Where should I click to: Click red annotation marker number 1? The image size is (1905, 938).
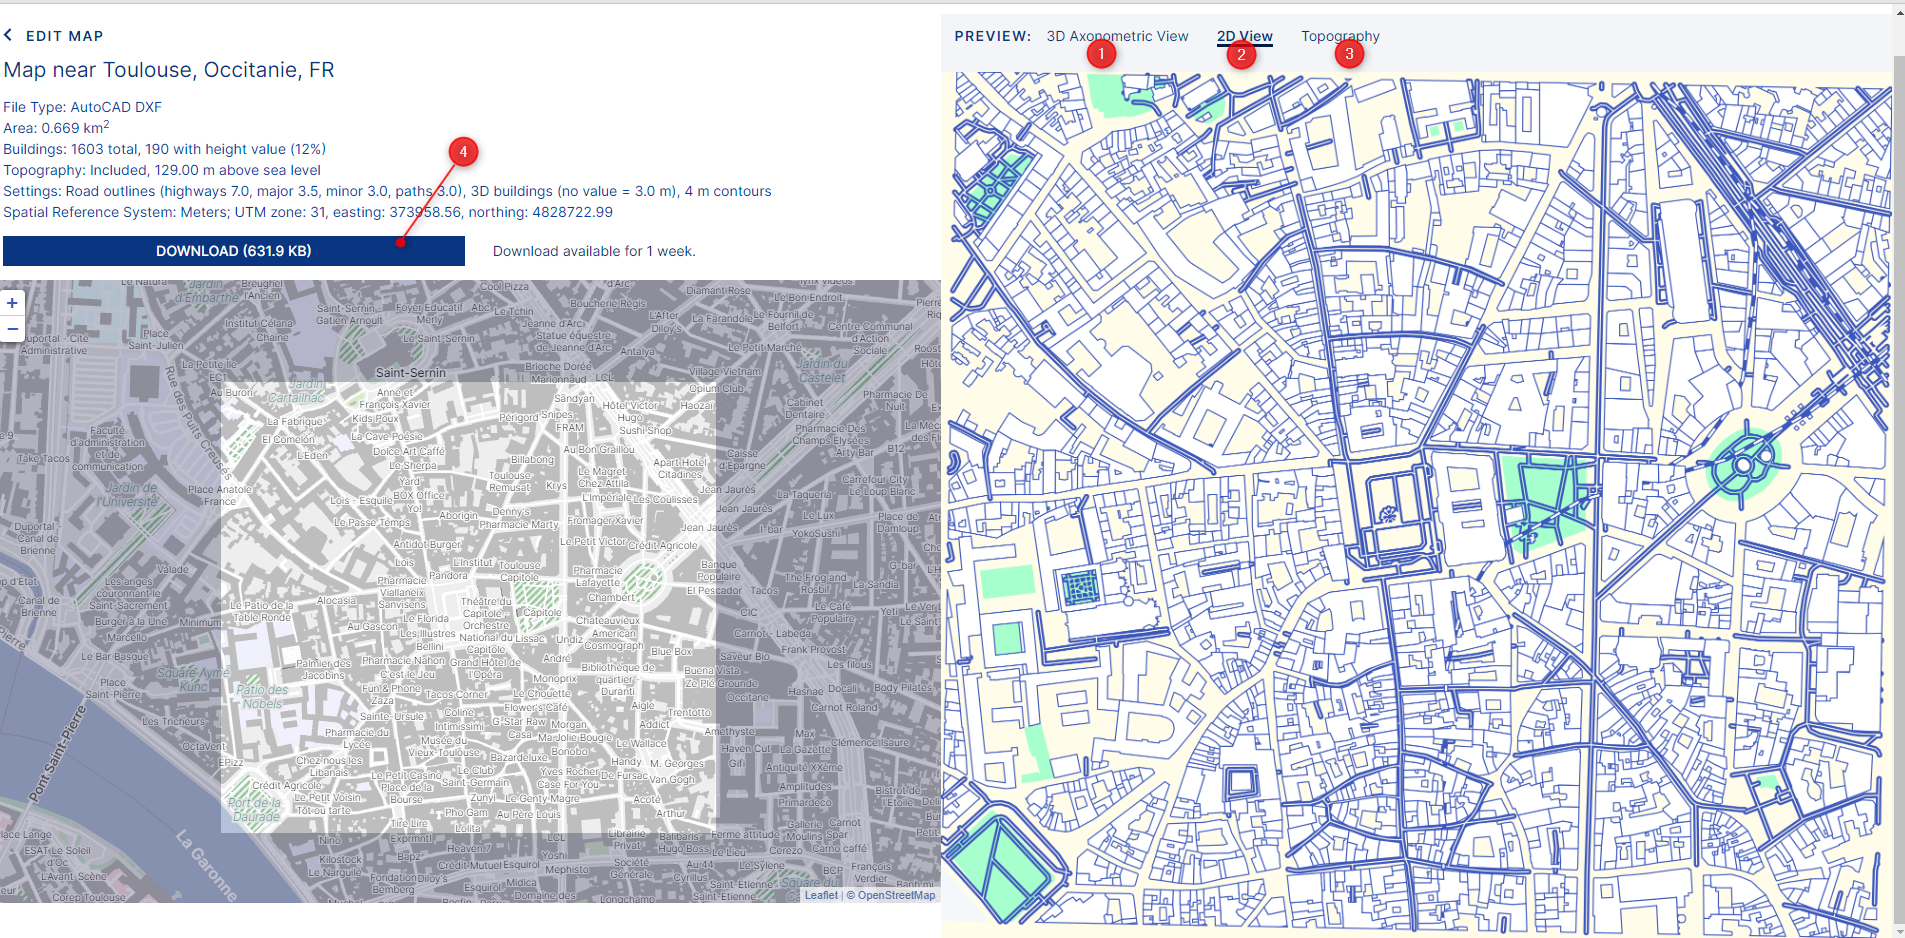point(1101,54)
